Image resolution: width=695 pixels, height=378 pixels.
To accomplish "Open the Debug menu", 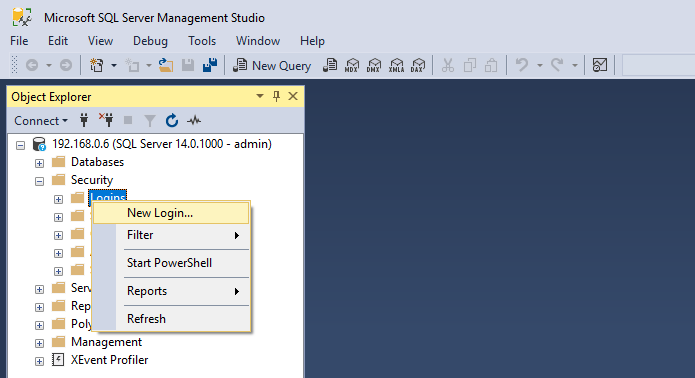I will click(x=150, y=41).
